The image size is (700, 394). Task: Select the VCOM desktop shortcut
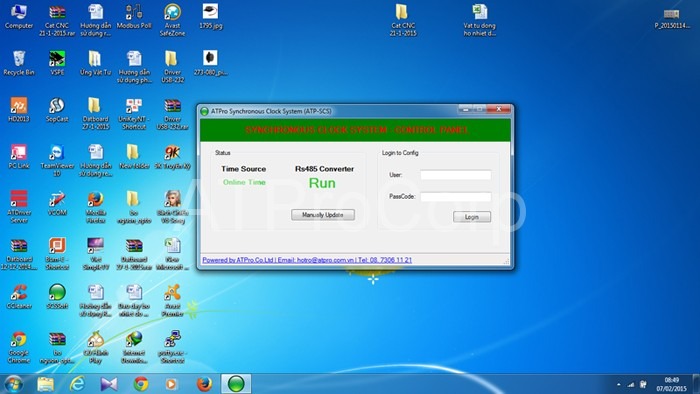click(57, 203)
